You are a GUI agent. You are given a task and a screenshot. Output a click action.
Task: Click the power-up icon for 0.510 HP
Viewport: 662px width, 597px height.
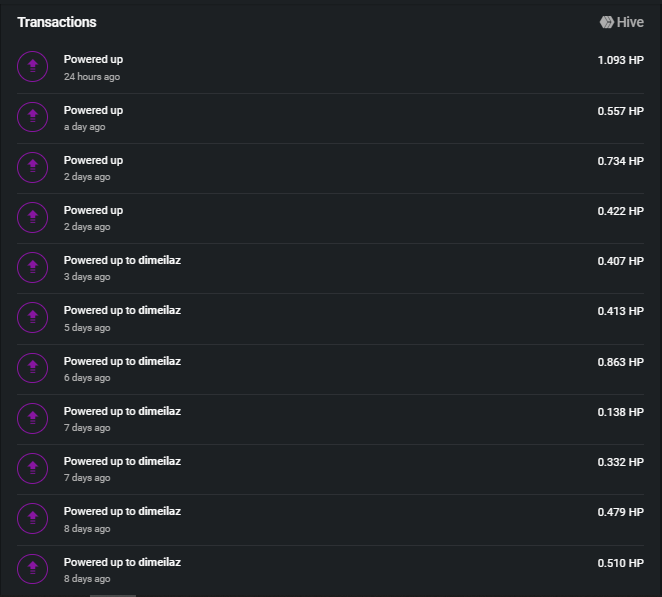coord(33,569)
